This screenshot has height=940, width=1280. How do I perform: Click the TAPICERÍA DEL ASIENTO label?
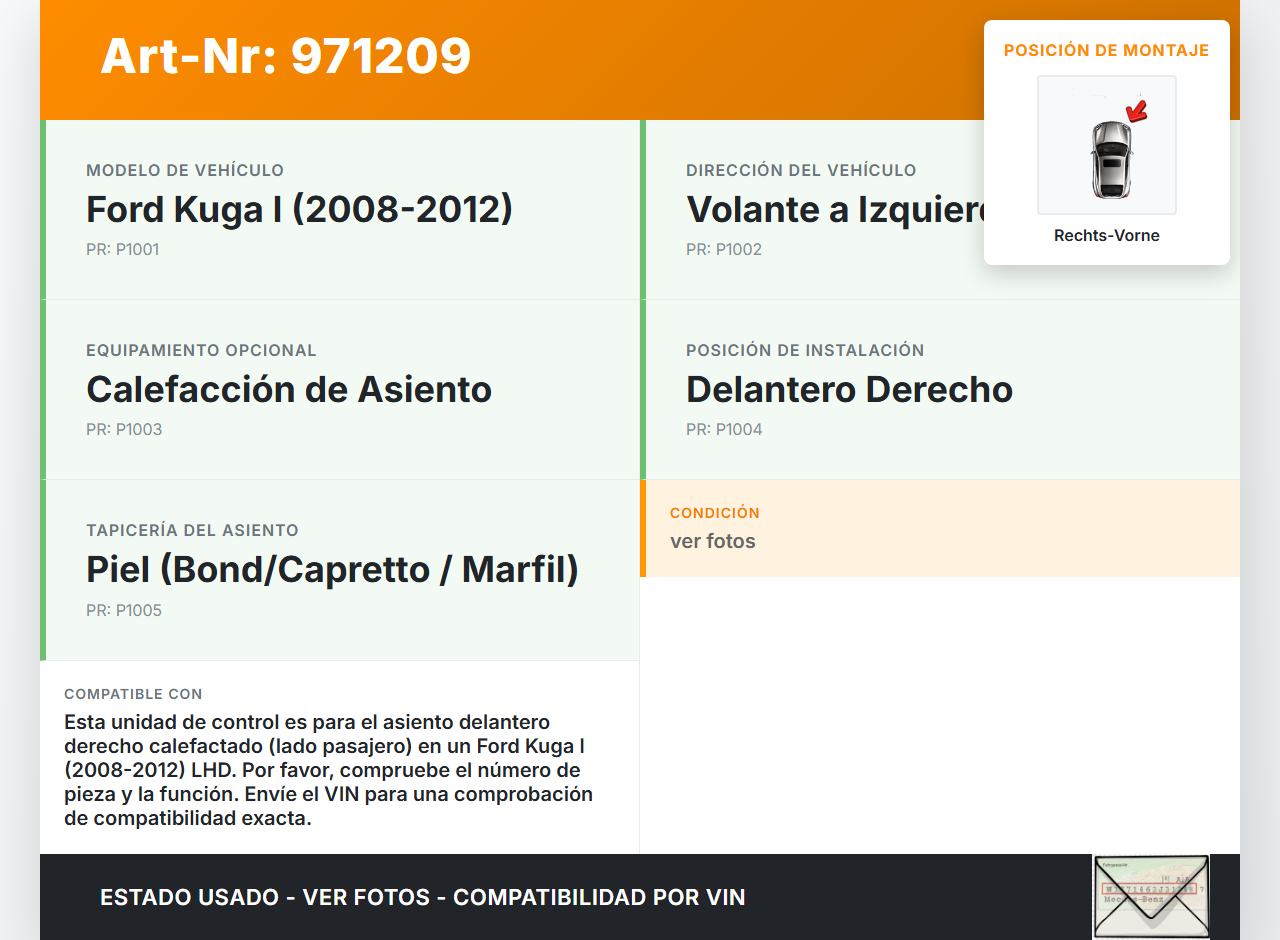pos(192,530)
